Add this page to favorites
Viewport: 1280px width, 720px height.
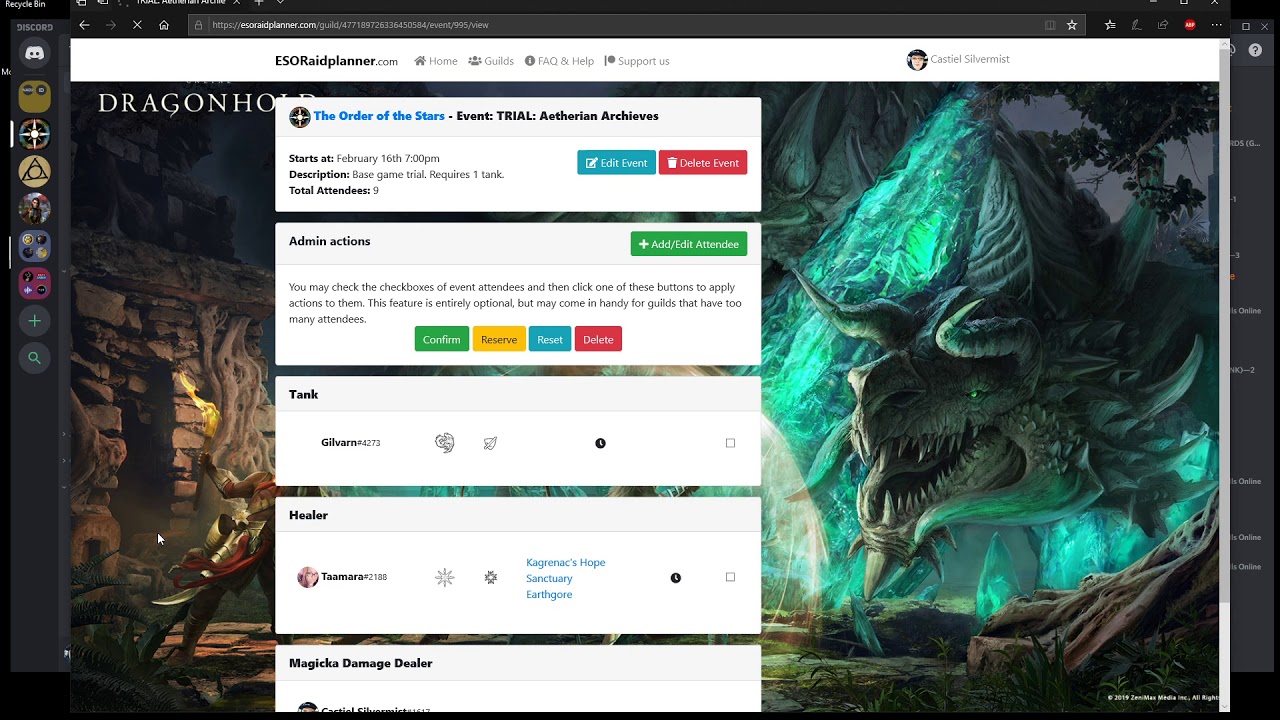click(x=1072, y=25)
